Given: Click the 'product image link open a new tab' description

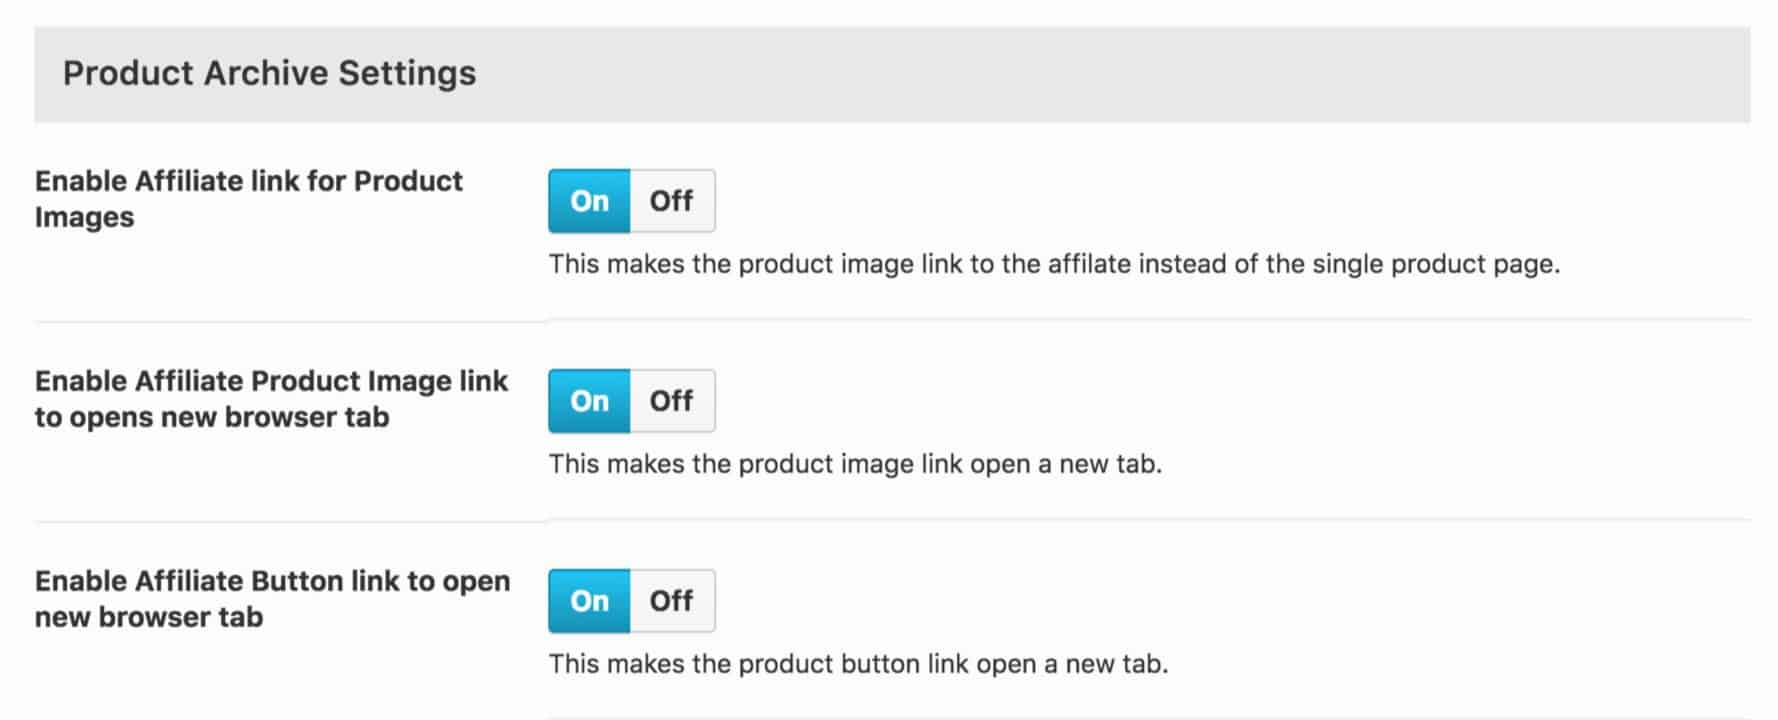Looking at the screenshot, I should [855, 465].
